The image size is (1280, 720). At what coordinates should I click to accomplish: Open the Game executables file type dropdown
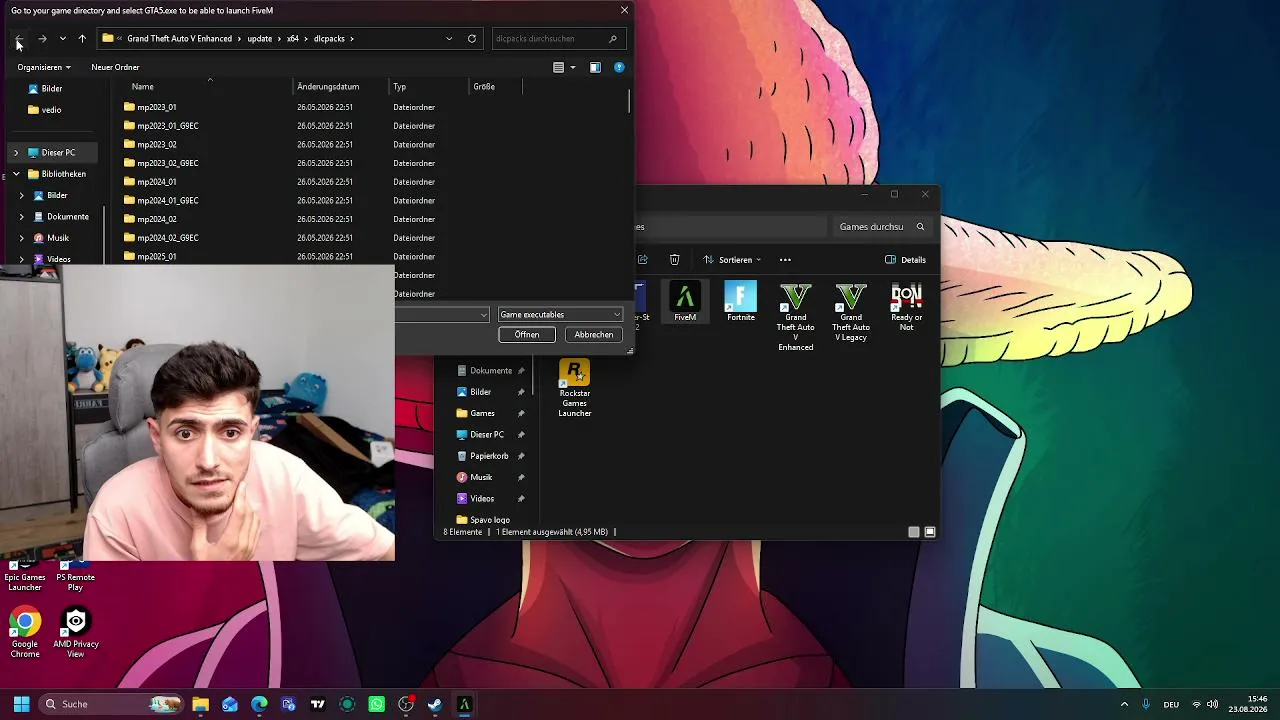tap(560, 315)
